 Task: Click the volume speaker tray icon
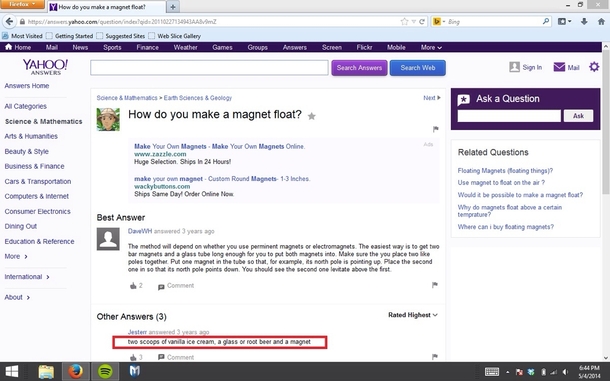pyautogui.click(x=565, y=372)
